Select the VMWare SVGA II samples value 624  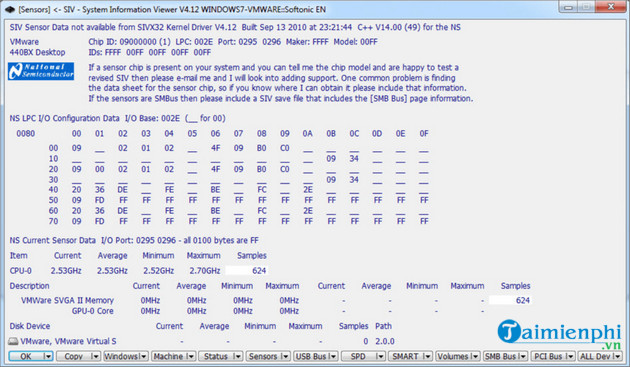[x=510, y=300]
